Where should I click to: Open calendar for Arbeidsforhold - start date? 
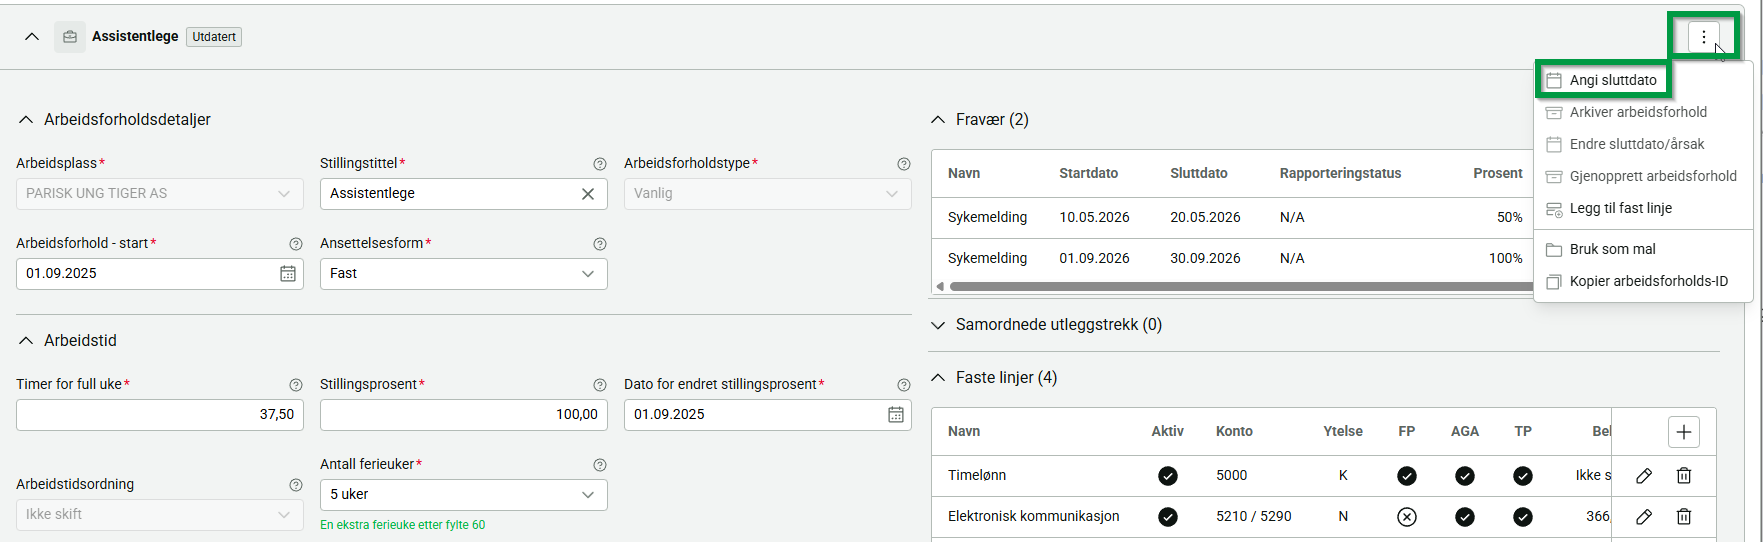tap(288, 274)
